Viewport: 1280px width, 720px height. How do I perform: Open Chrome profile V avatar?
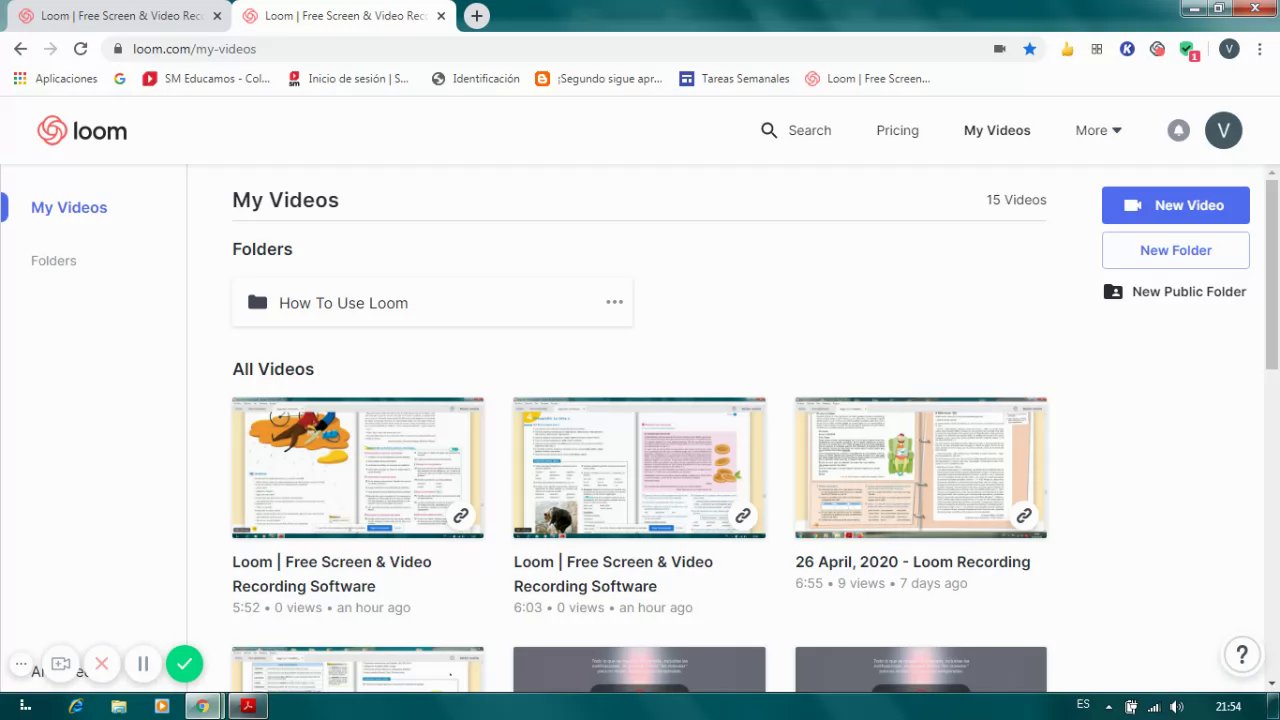click(x=1229, y=48)
